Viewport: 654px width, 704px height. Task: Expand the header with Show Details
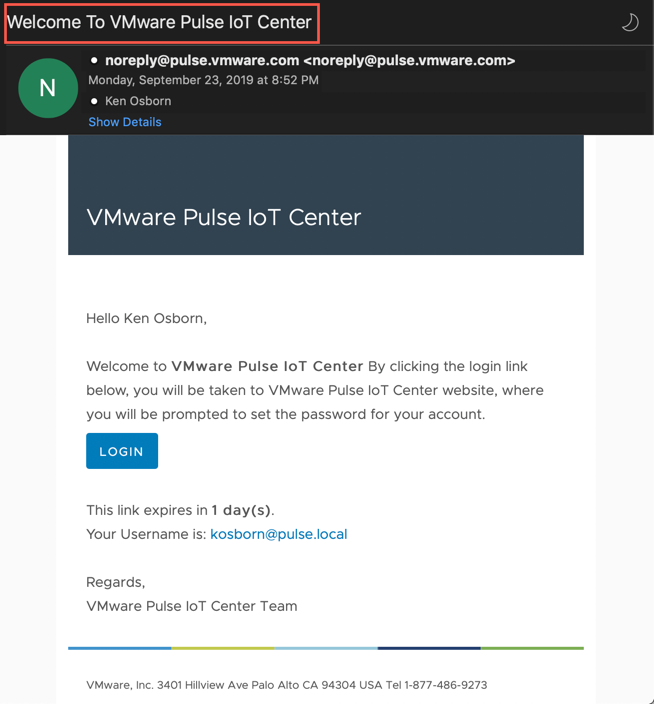coord(124,122)
